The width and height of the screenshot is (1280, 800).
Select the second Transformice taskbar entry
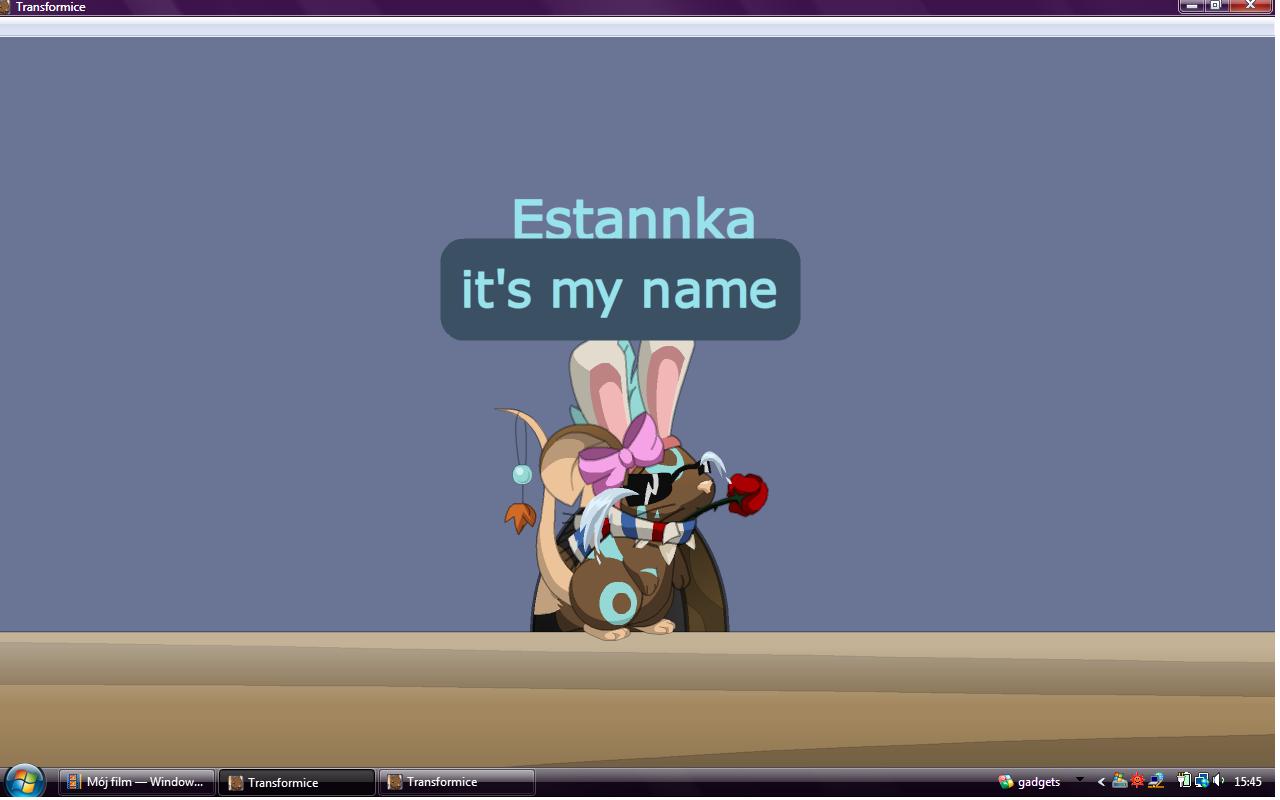coord(455,781)
